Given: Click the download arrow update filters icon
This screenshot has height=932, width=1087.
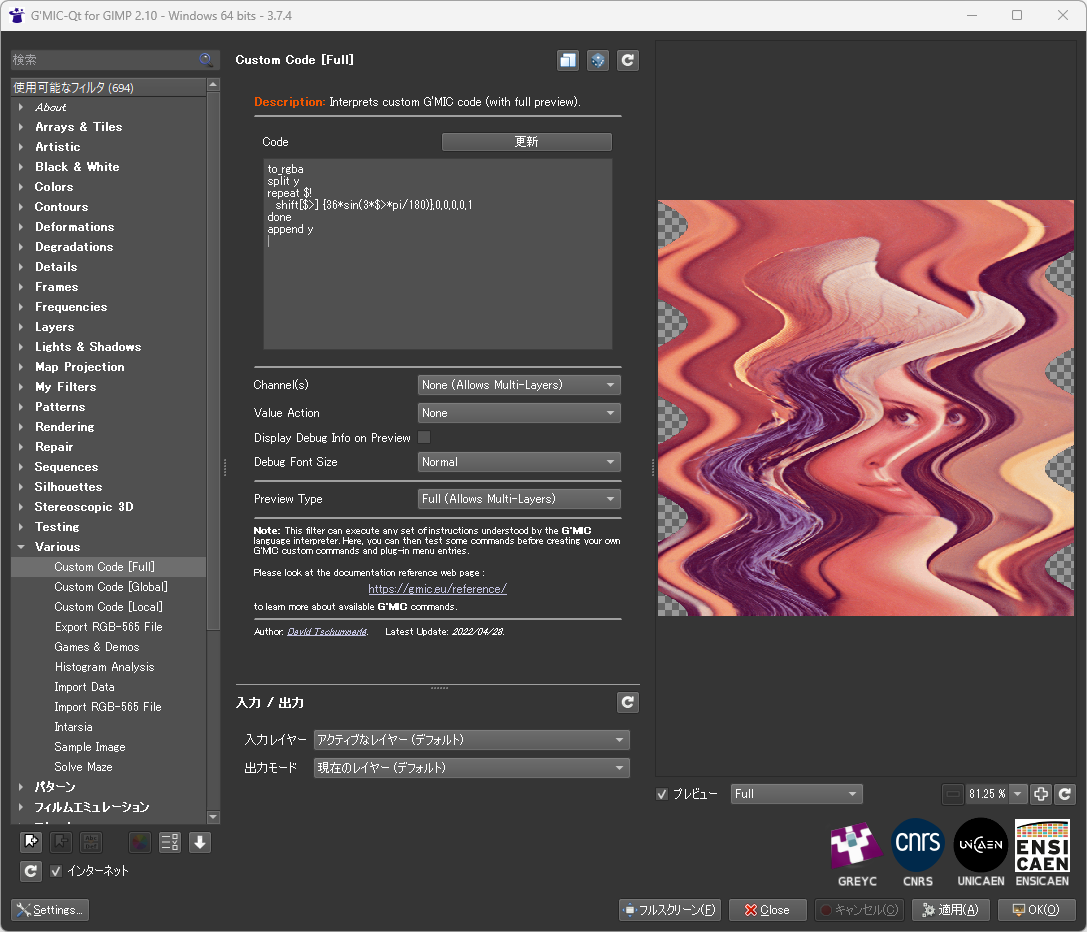Looking at the screenshot, I should pos(200,842).
